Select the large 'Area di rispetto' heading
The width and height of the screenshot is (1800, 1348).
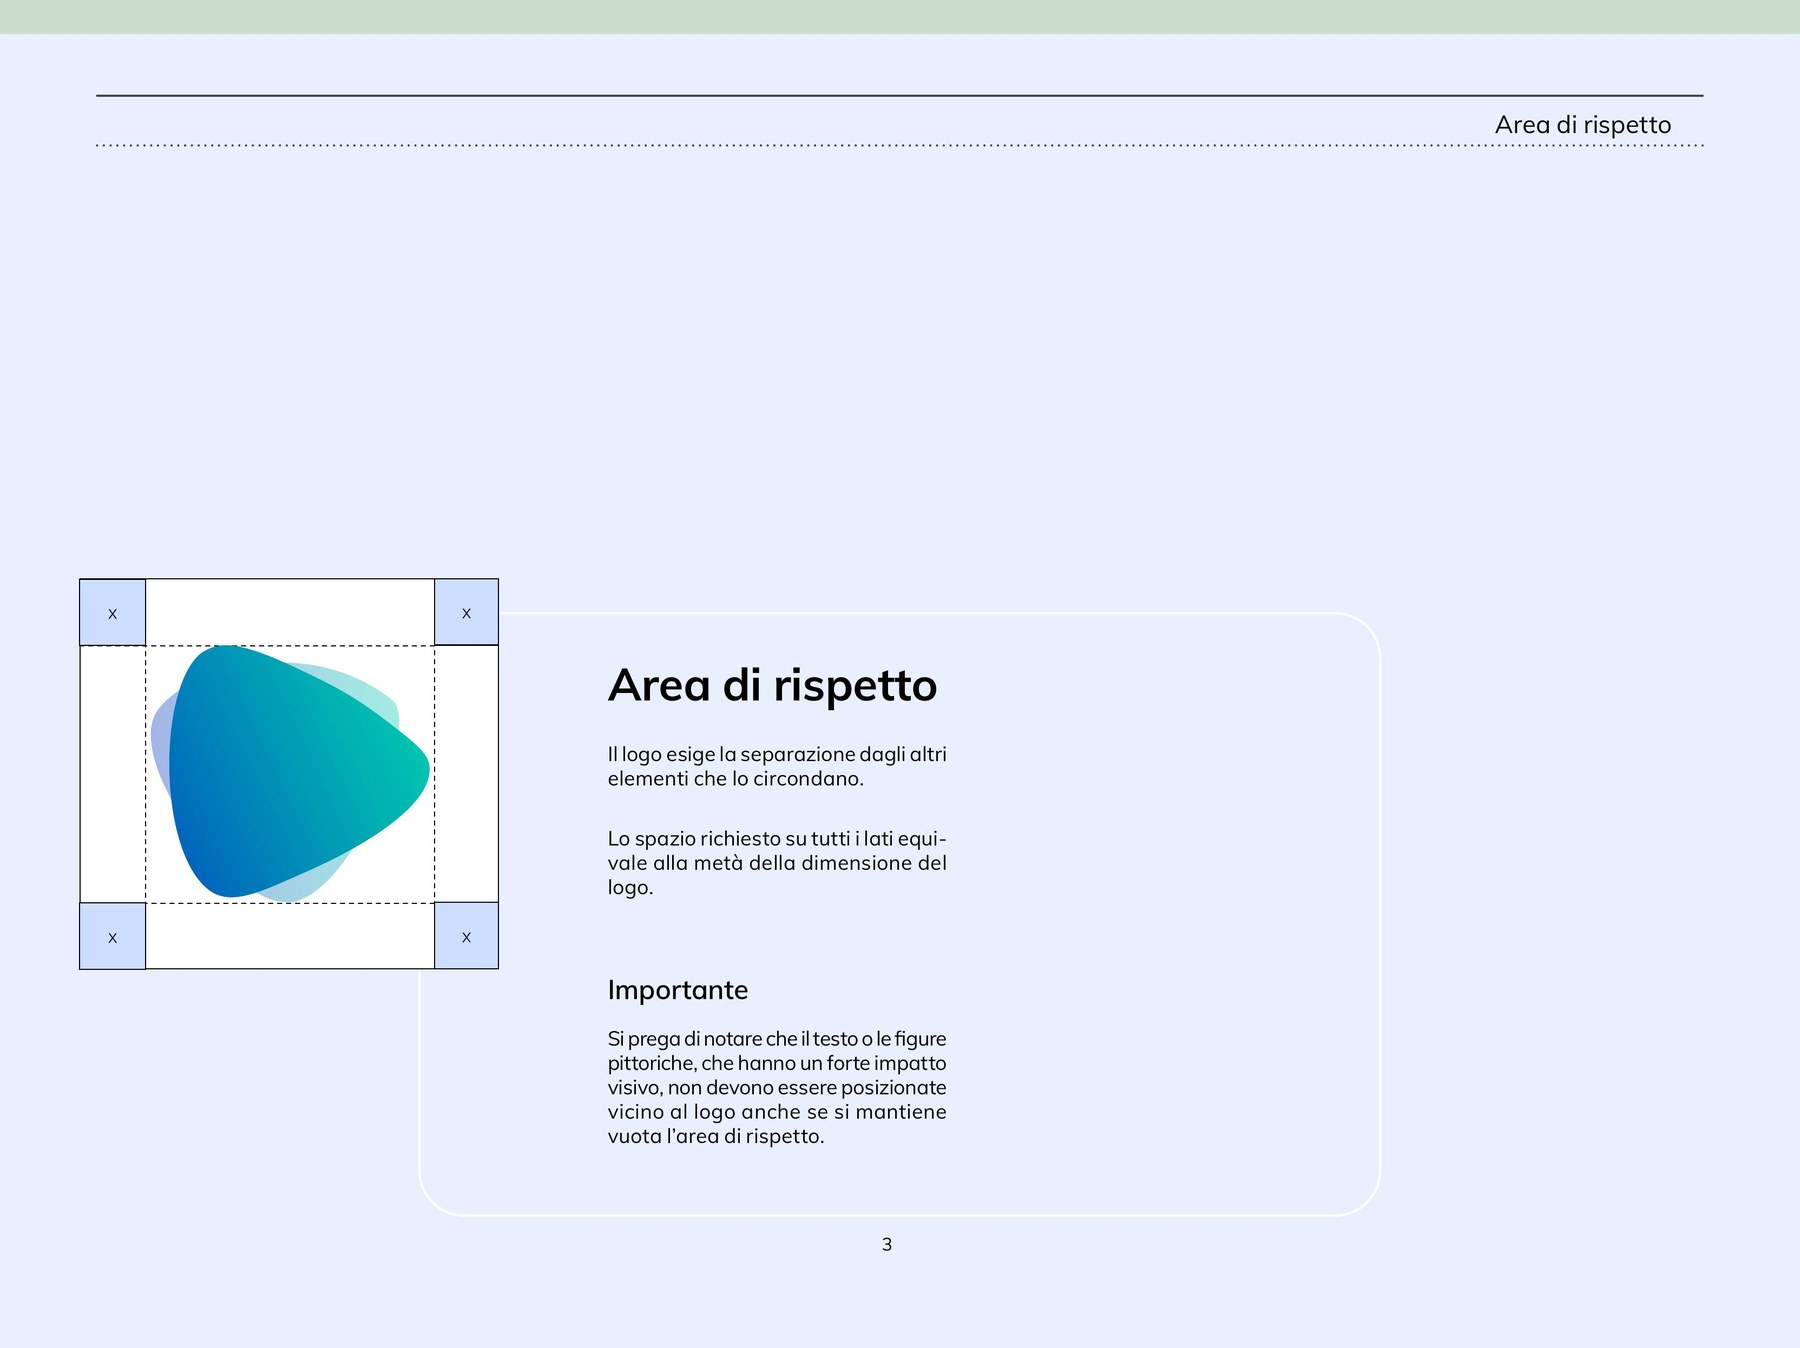tap(772, 686)
